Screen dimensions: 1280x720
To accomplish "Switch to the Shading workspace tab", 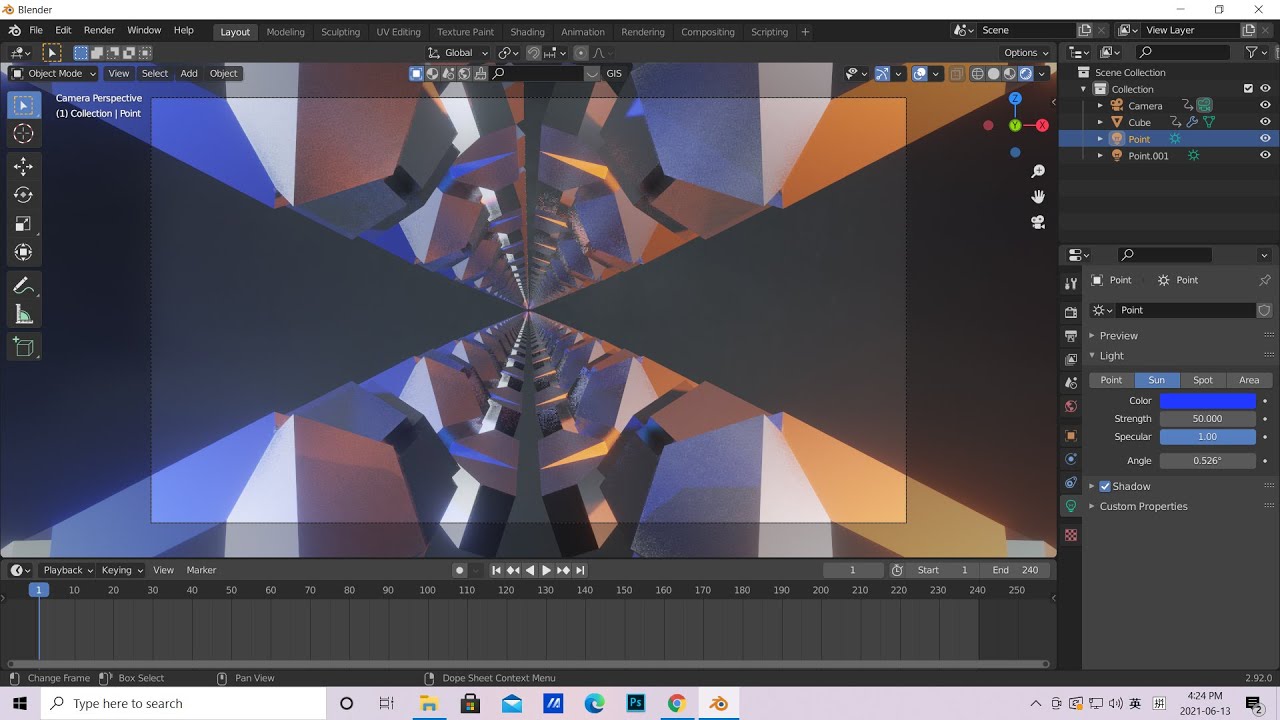I will click(527, 32).
